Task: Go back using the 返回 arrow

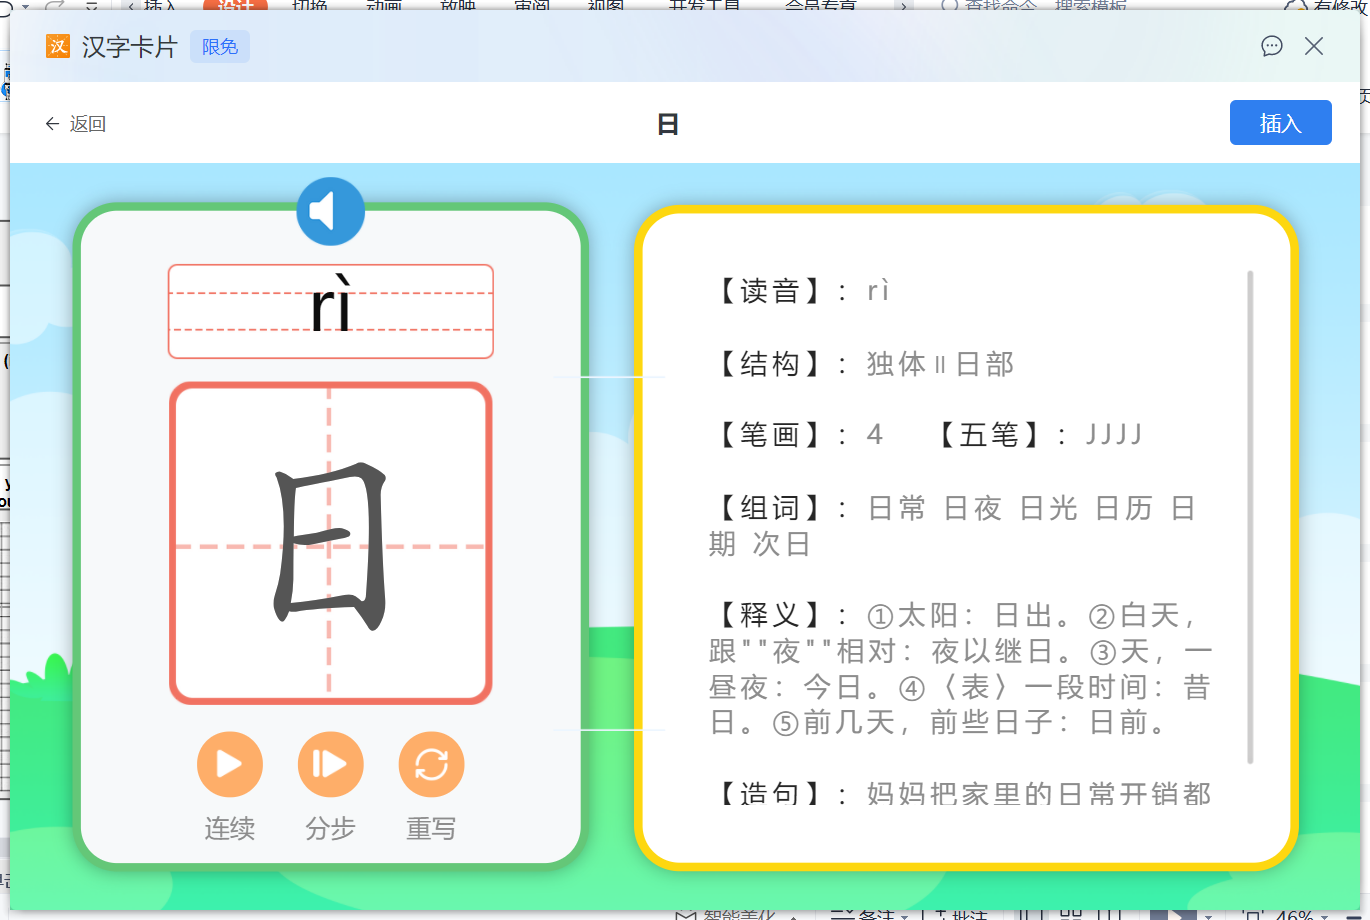Action: point(75,124)
